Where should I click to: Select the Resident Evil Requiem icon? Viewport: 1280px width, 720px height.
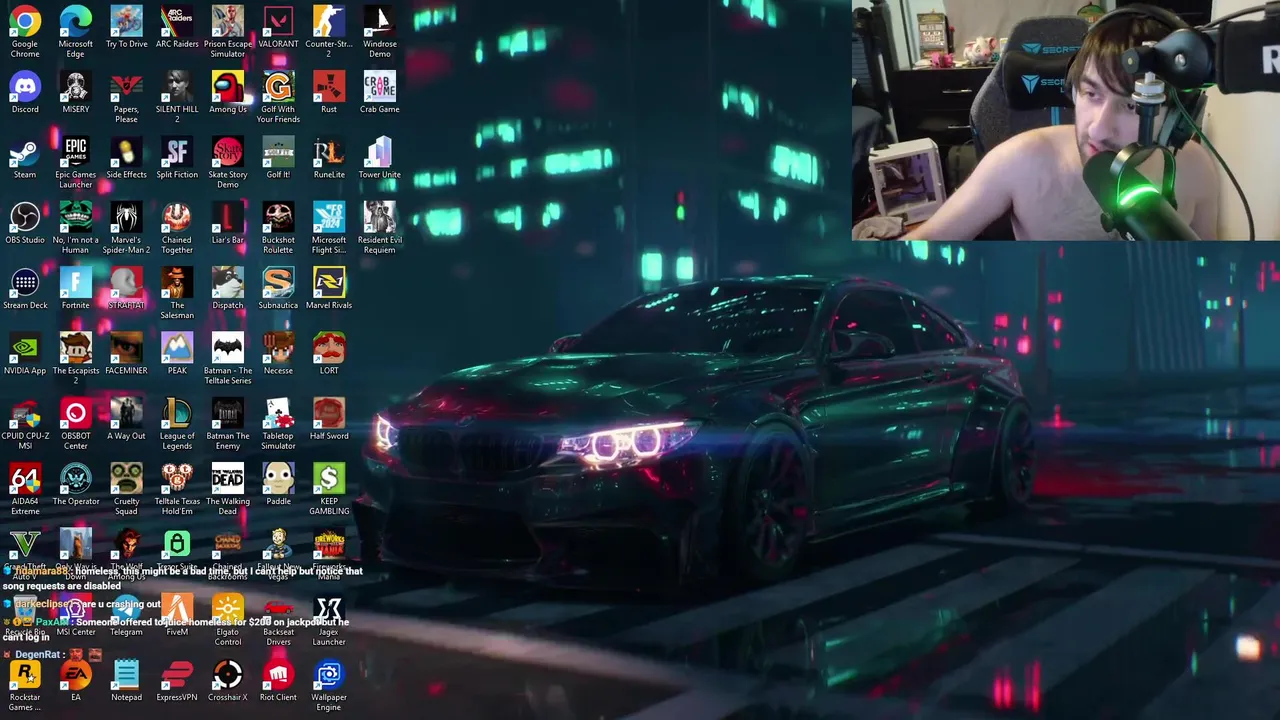[380, 217]
